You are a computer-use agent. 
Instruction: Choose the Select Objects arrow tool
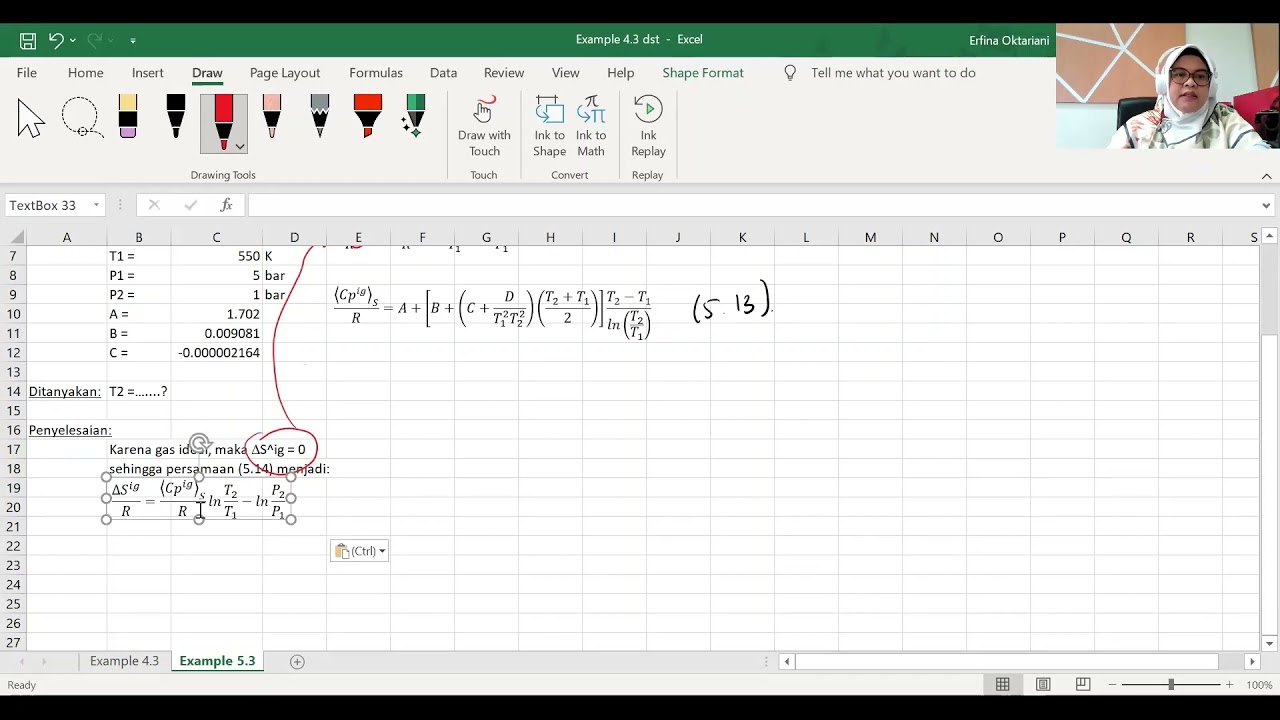pyautogui.click(x=31, y=119)
